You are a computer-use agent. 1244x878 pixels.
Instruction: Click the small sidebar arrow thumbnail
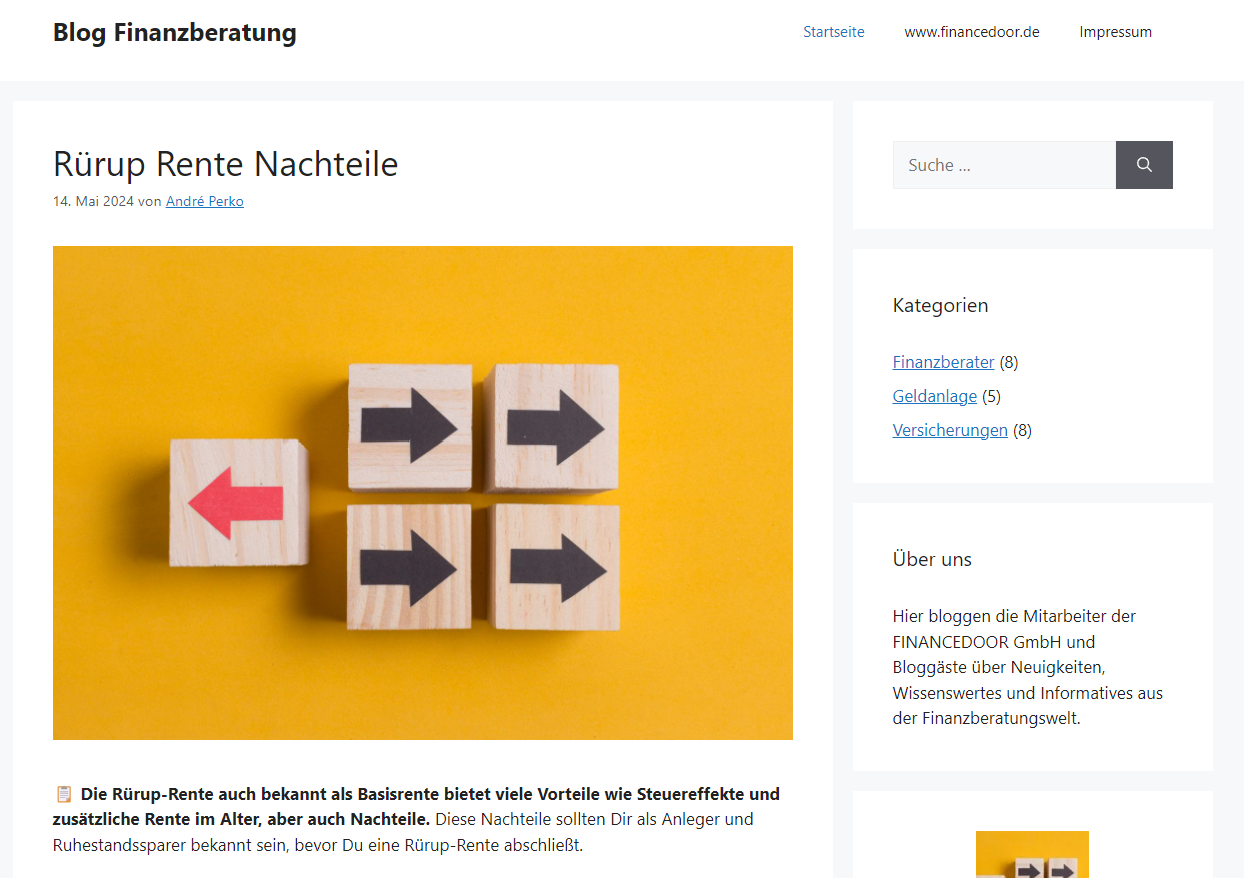(x=1032, y=854)
